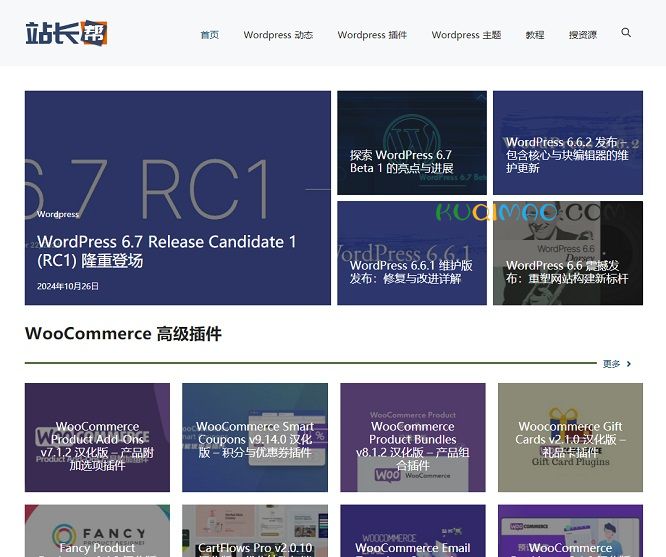Image resolution: width=666 pixels, height=557 pixels.
Task: Open the last WooCommerce card in bottom row
Action: coord(570,531)
